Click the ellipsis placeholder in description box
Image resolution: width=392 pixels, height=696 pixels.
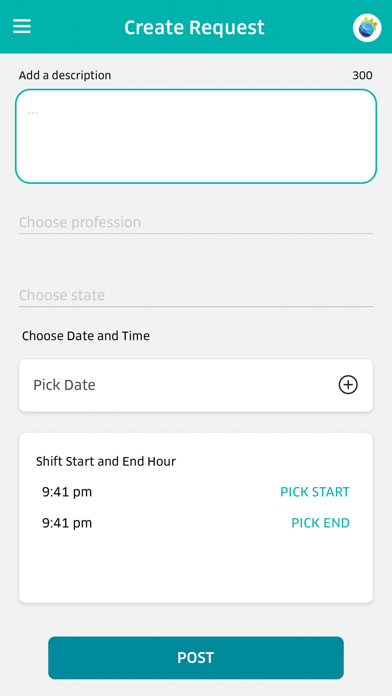(x=33, y=112)
